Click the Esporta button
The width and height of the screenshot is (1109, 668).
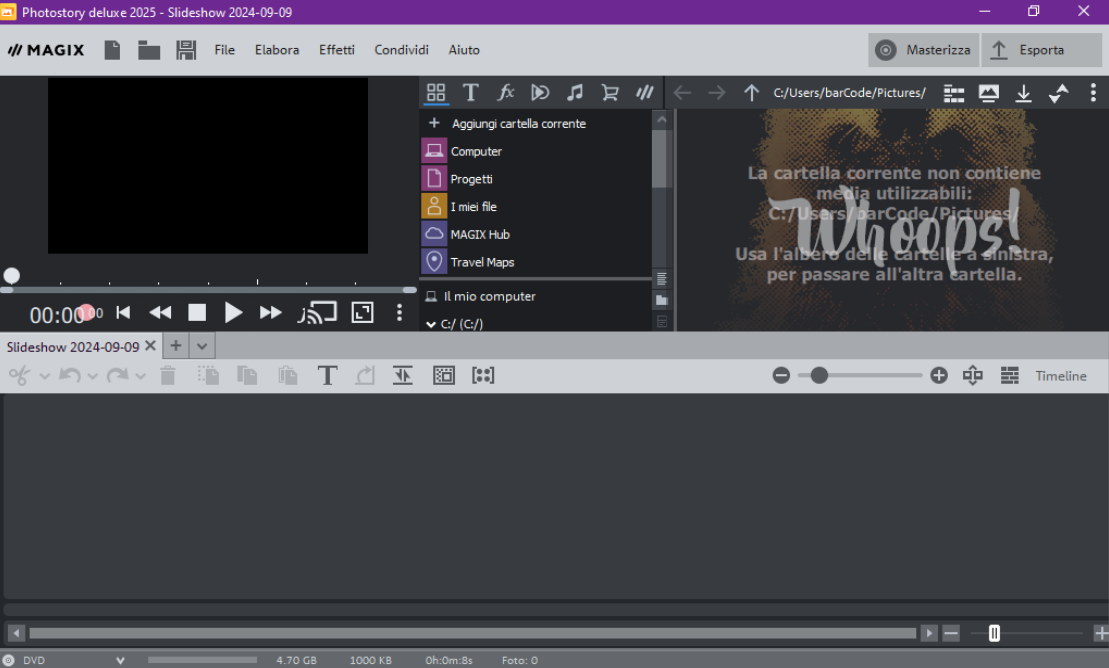(1041, 50)
